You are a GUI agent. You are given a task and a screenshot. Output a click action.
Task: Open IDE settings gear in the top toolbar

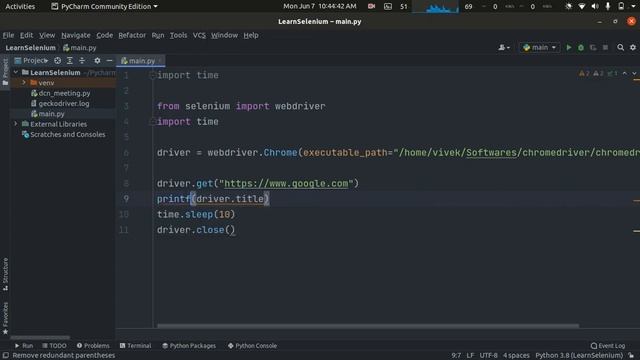[x=633, y=48]
